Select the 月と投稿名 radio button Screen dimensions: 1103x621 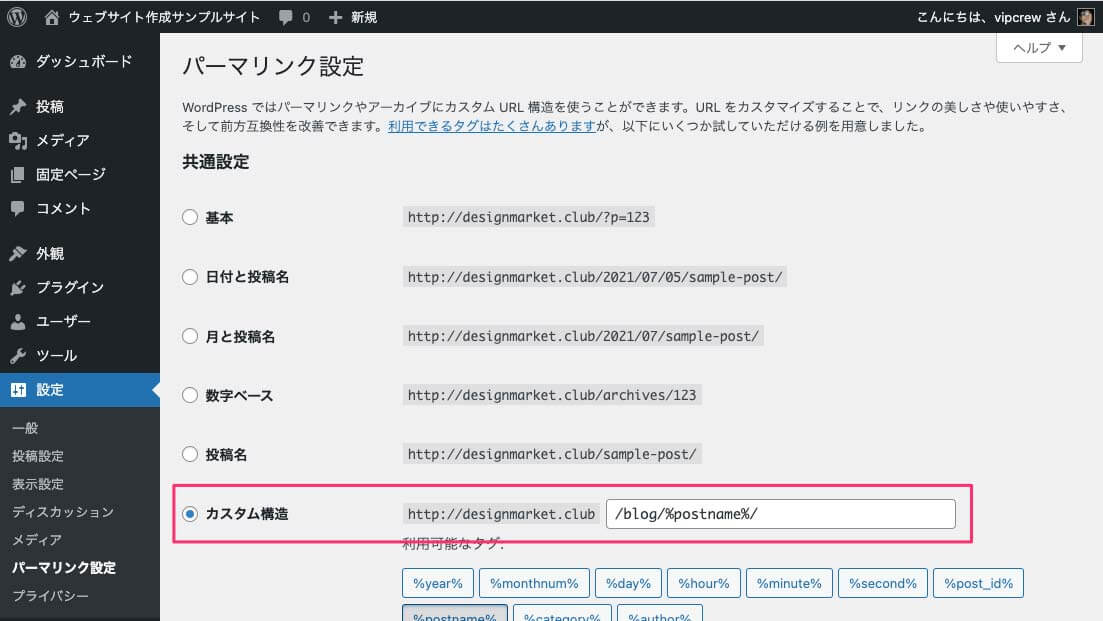pyautogui.click(x=190, y=336)
